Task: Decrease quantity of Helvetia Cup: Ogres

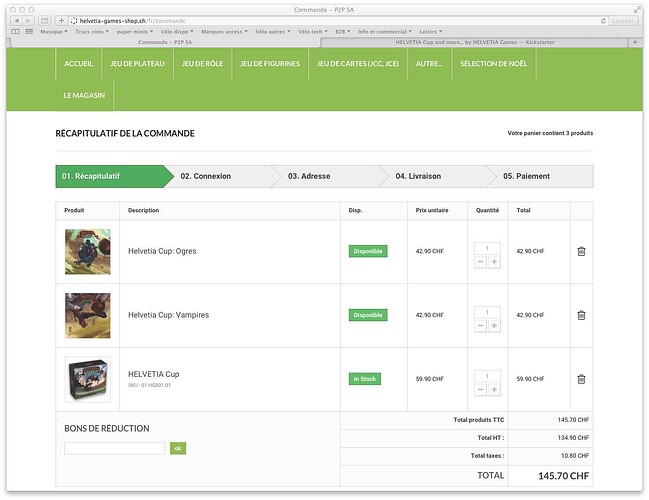Action: coord(480,262)
